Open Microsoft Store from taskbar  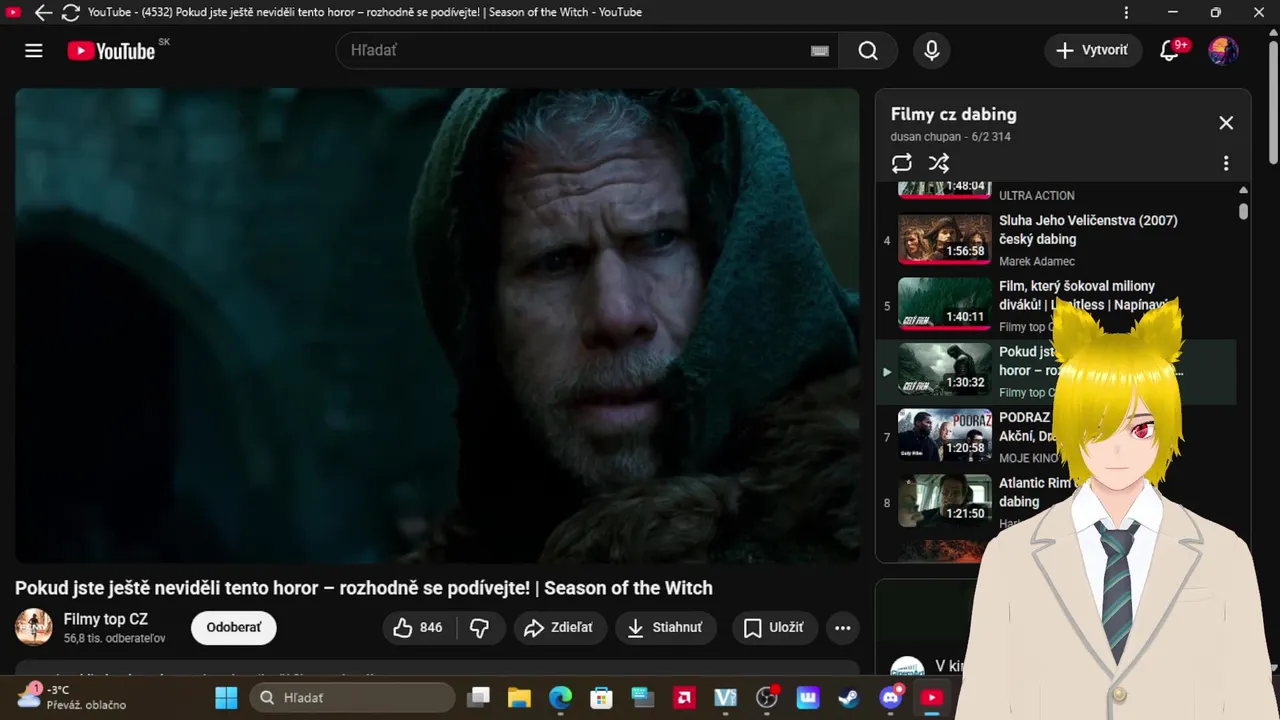[601, 697]
